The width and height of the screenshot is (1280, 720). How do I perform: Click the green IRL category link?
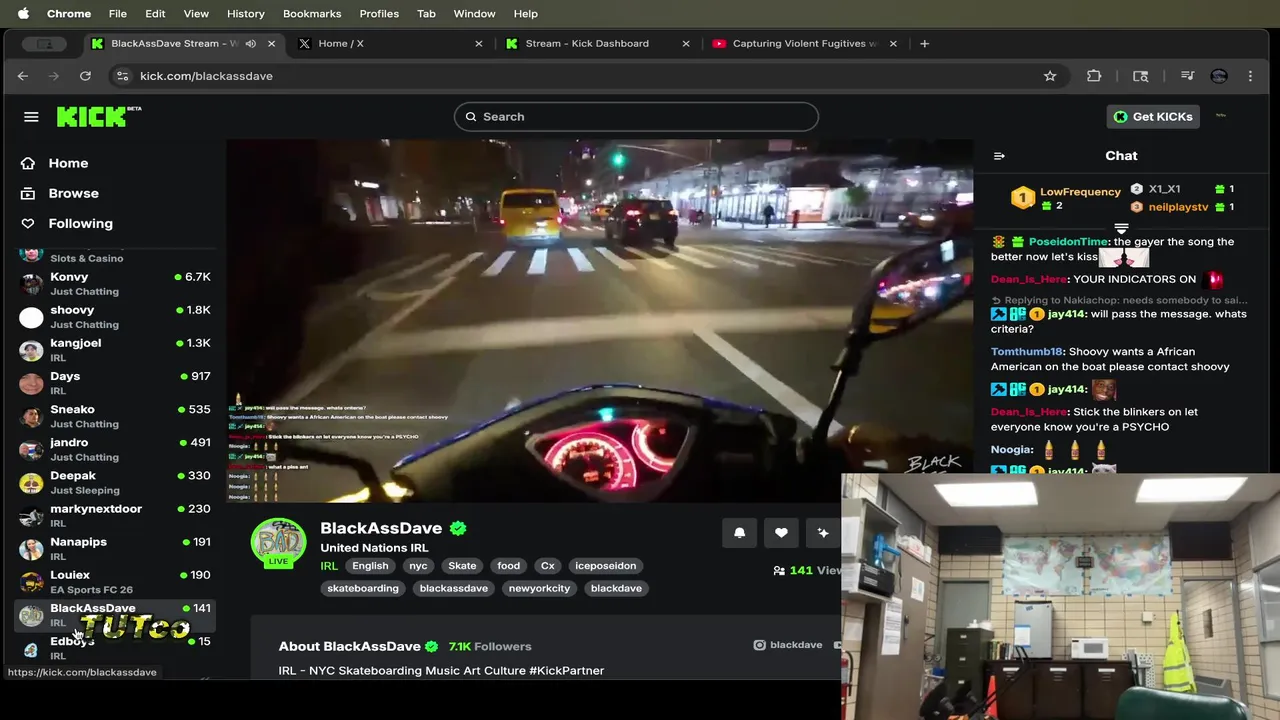point(329,566)
